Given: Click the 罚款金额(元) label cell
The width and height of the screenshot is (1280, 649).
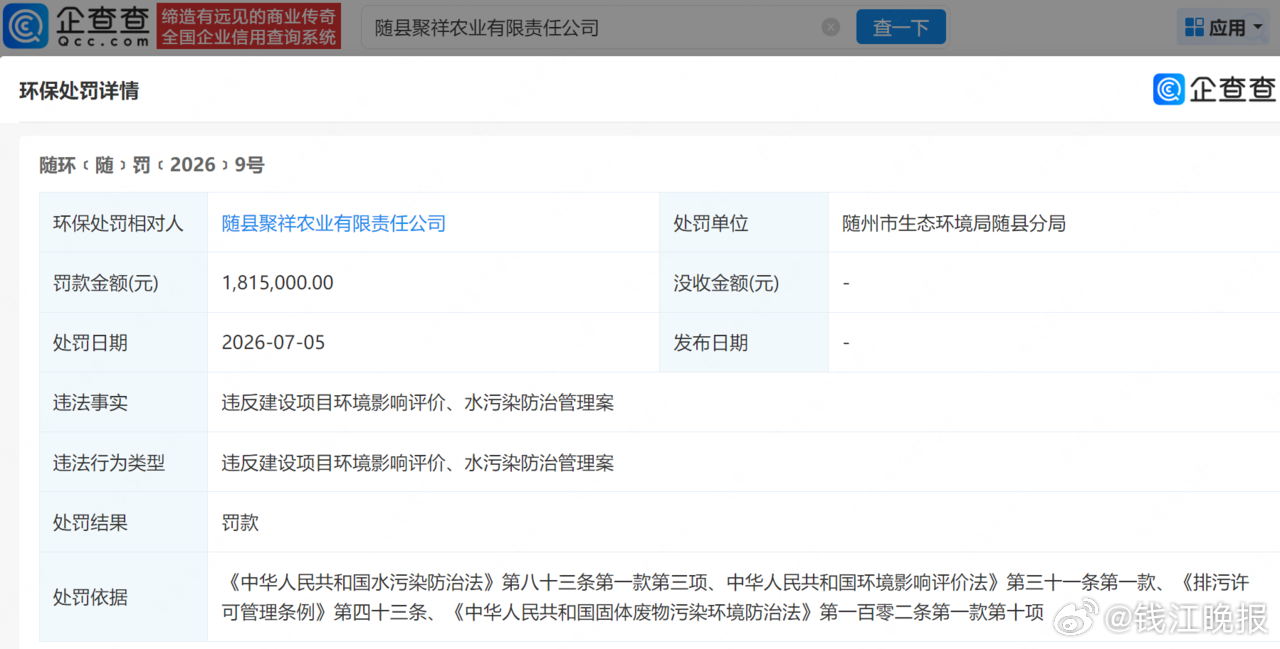Looking at the screenshot, I should [123, 283].
